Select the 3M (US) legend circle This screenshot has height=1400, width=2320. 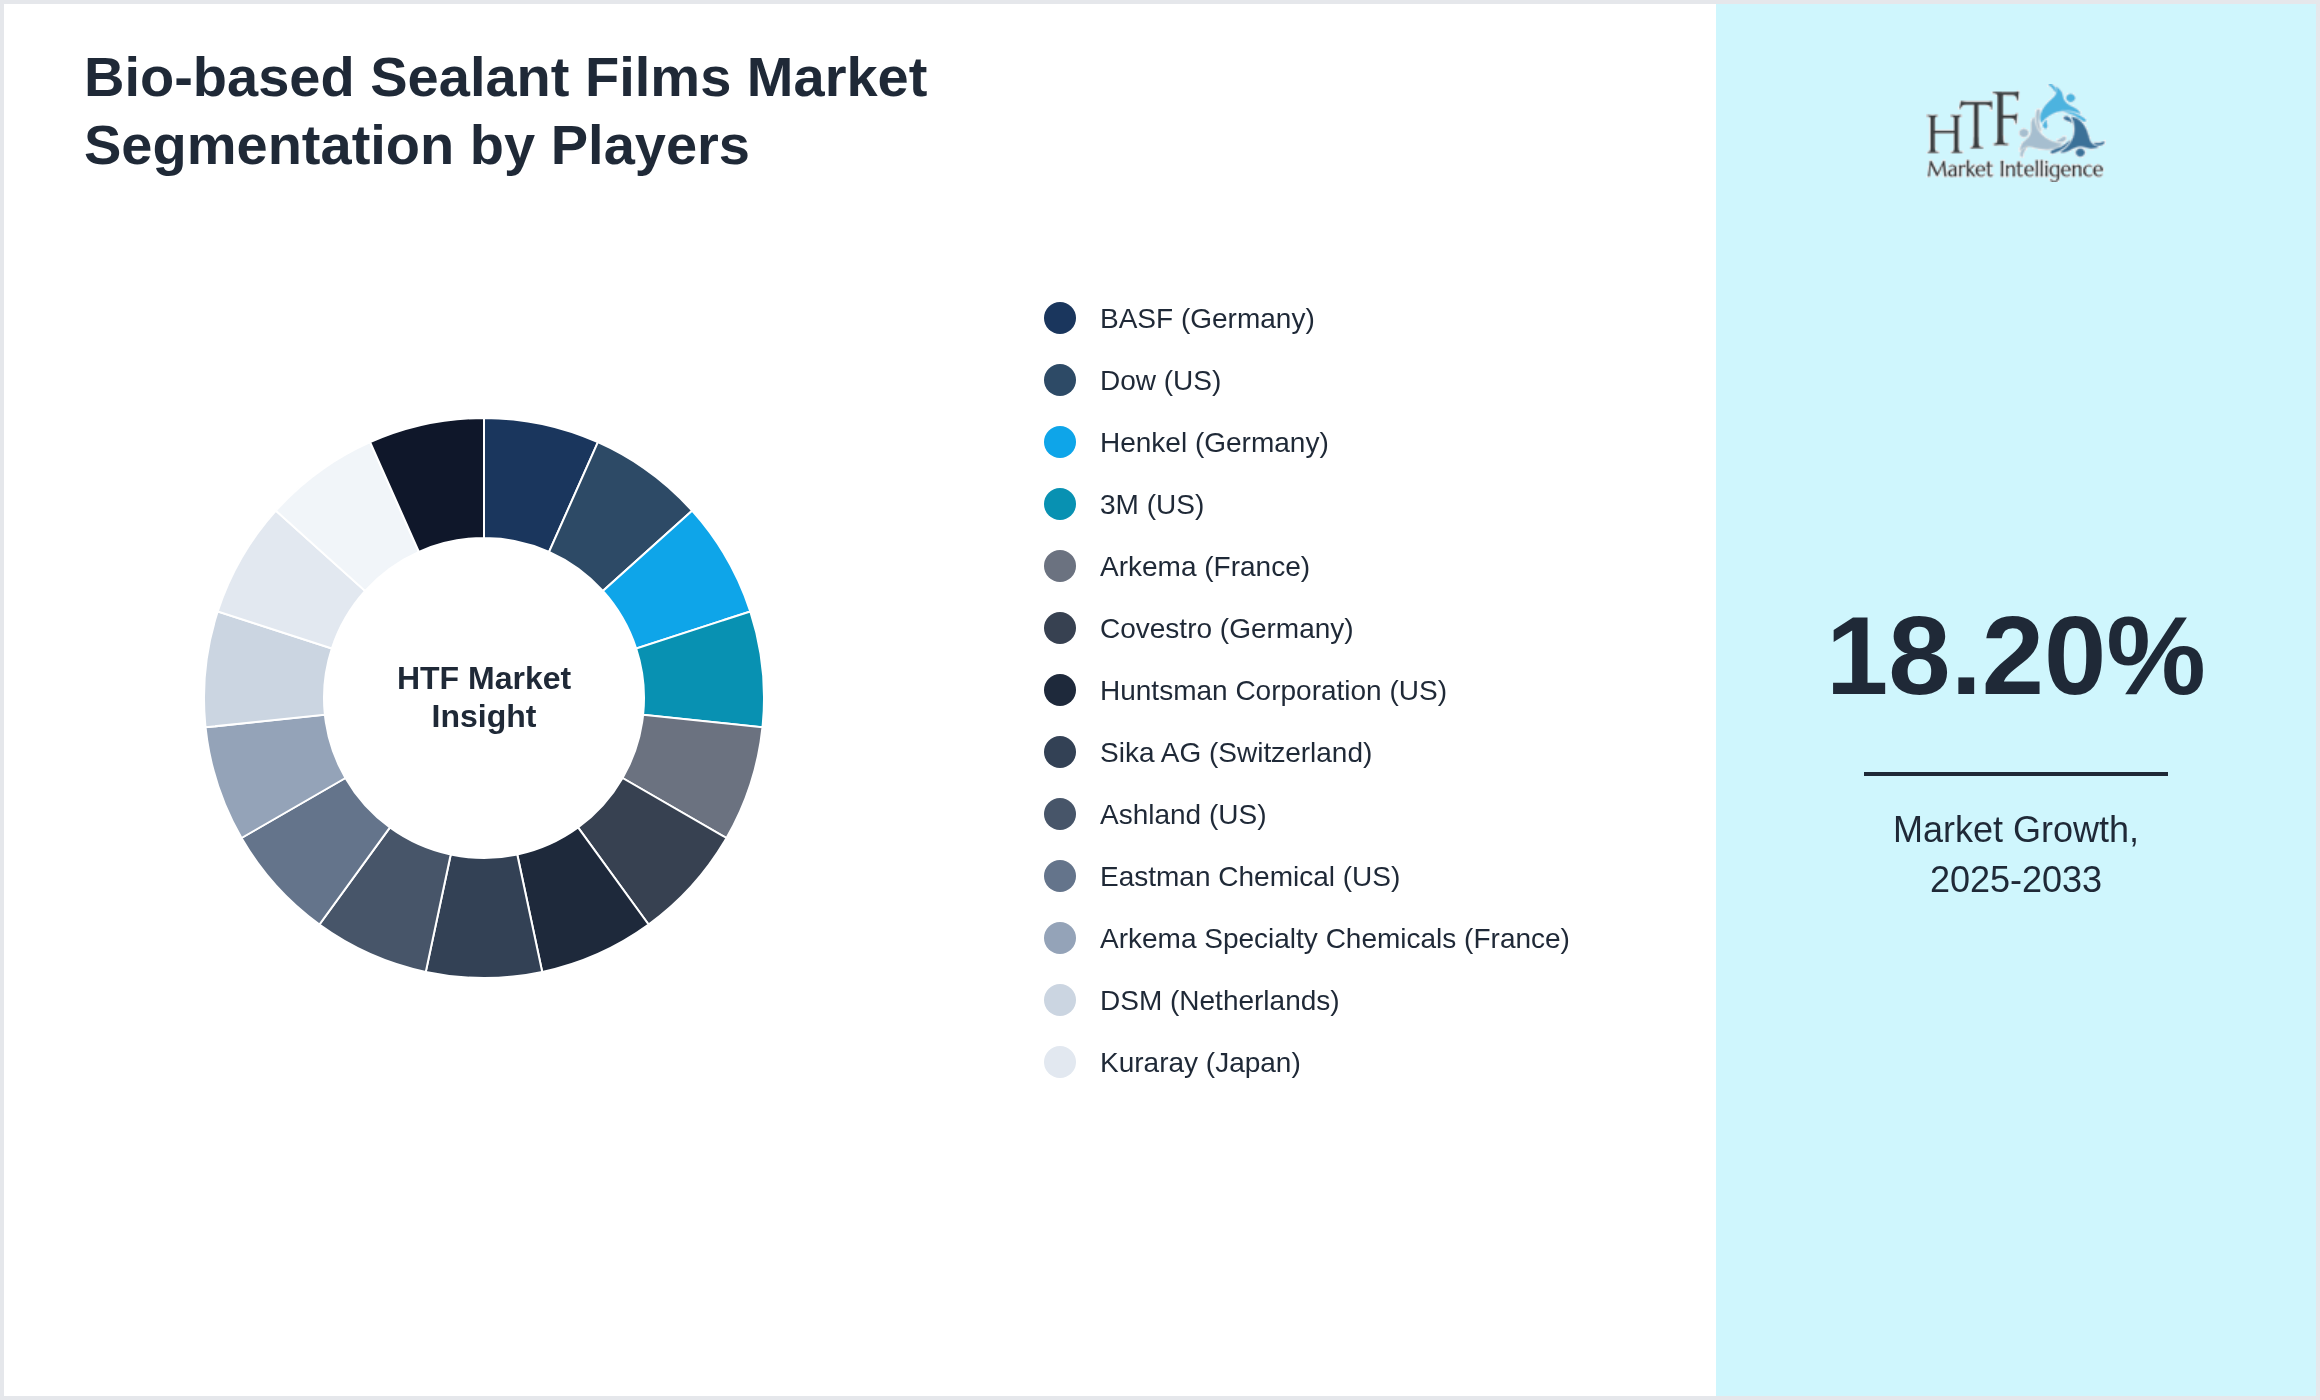coord(1059,504)
